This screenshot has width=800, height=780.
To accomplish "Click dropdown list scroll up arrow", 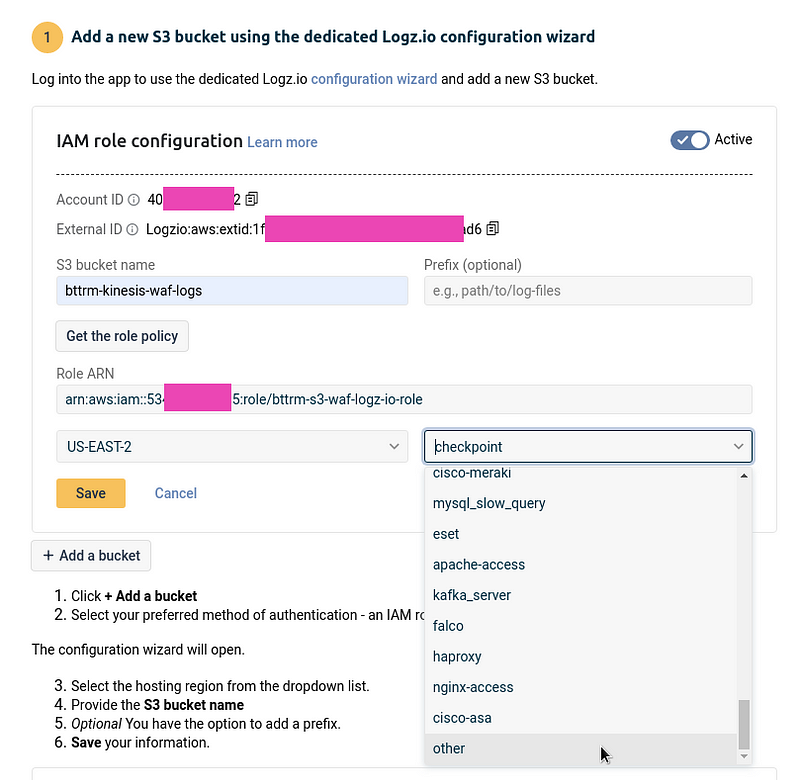I will [x=744, y=475].
